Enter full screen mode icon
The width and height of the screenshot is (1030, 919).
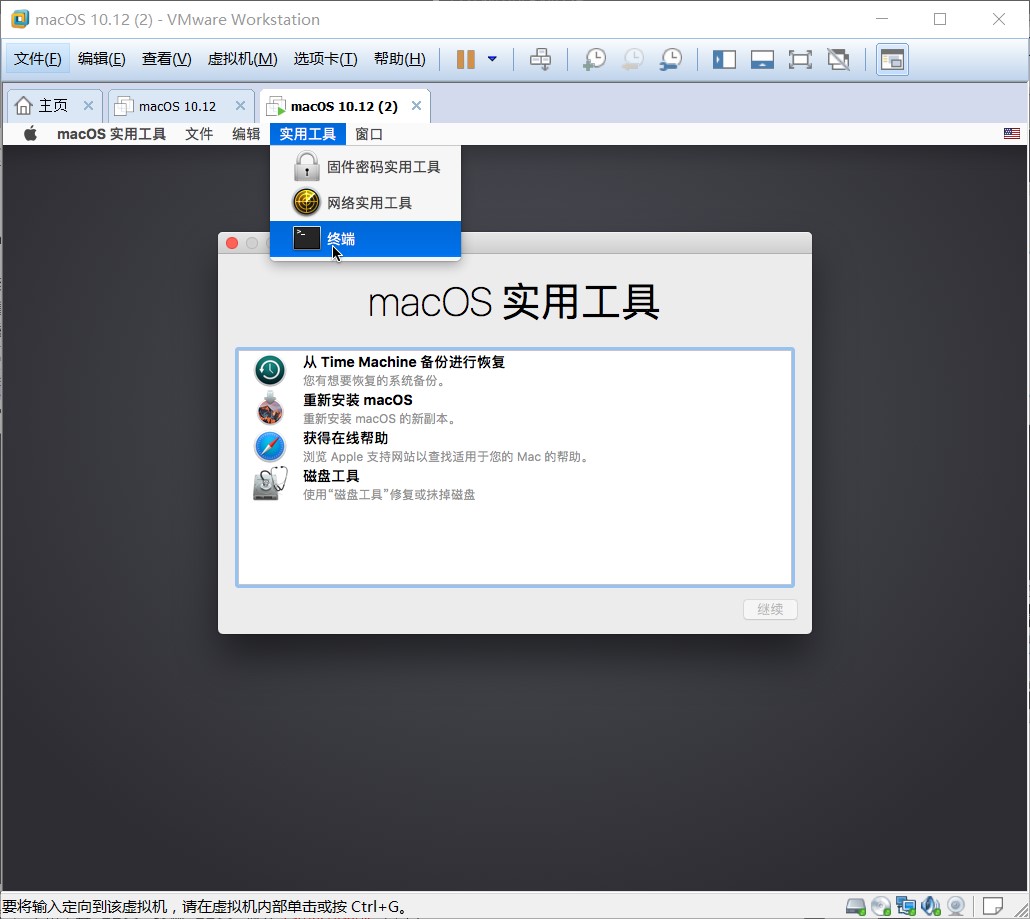800,60
